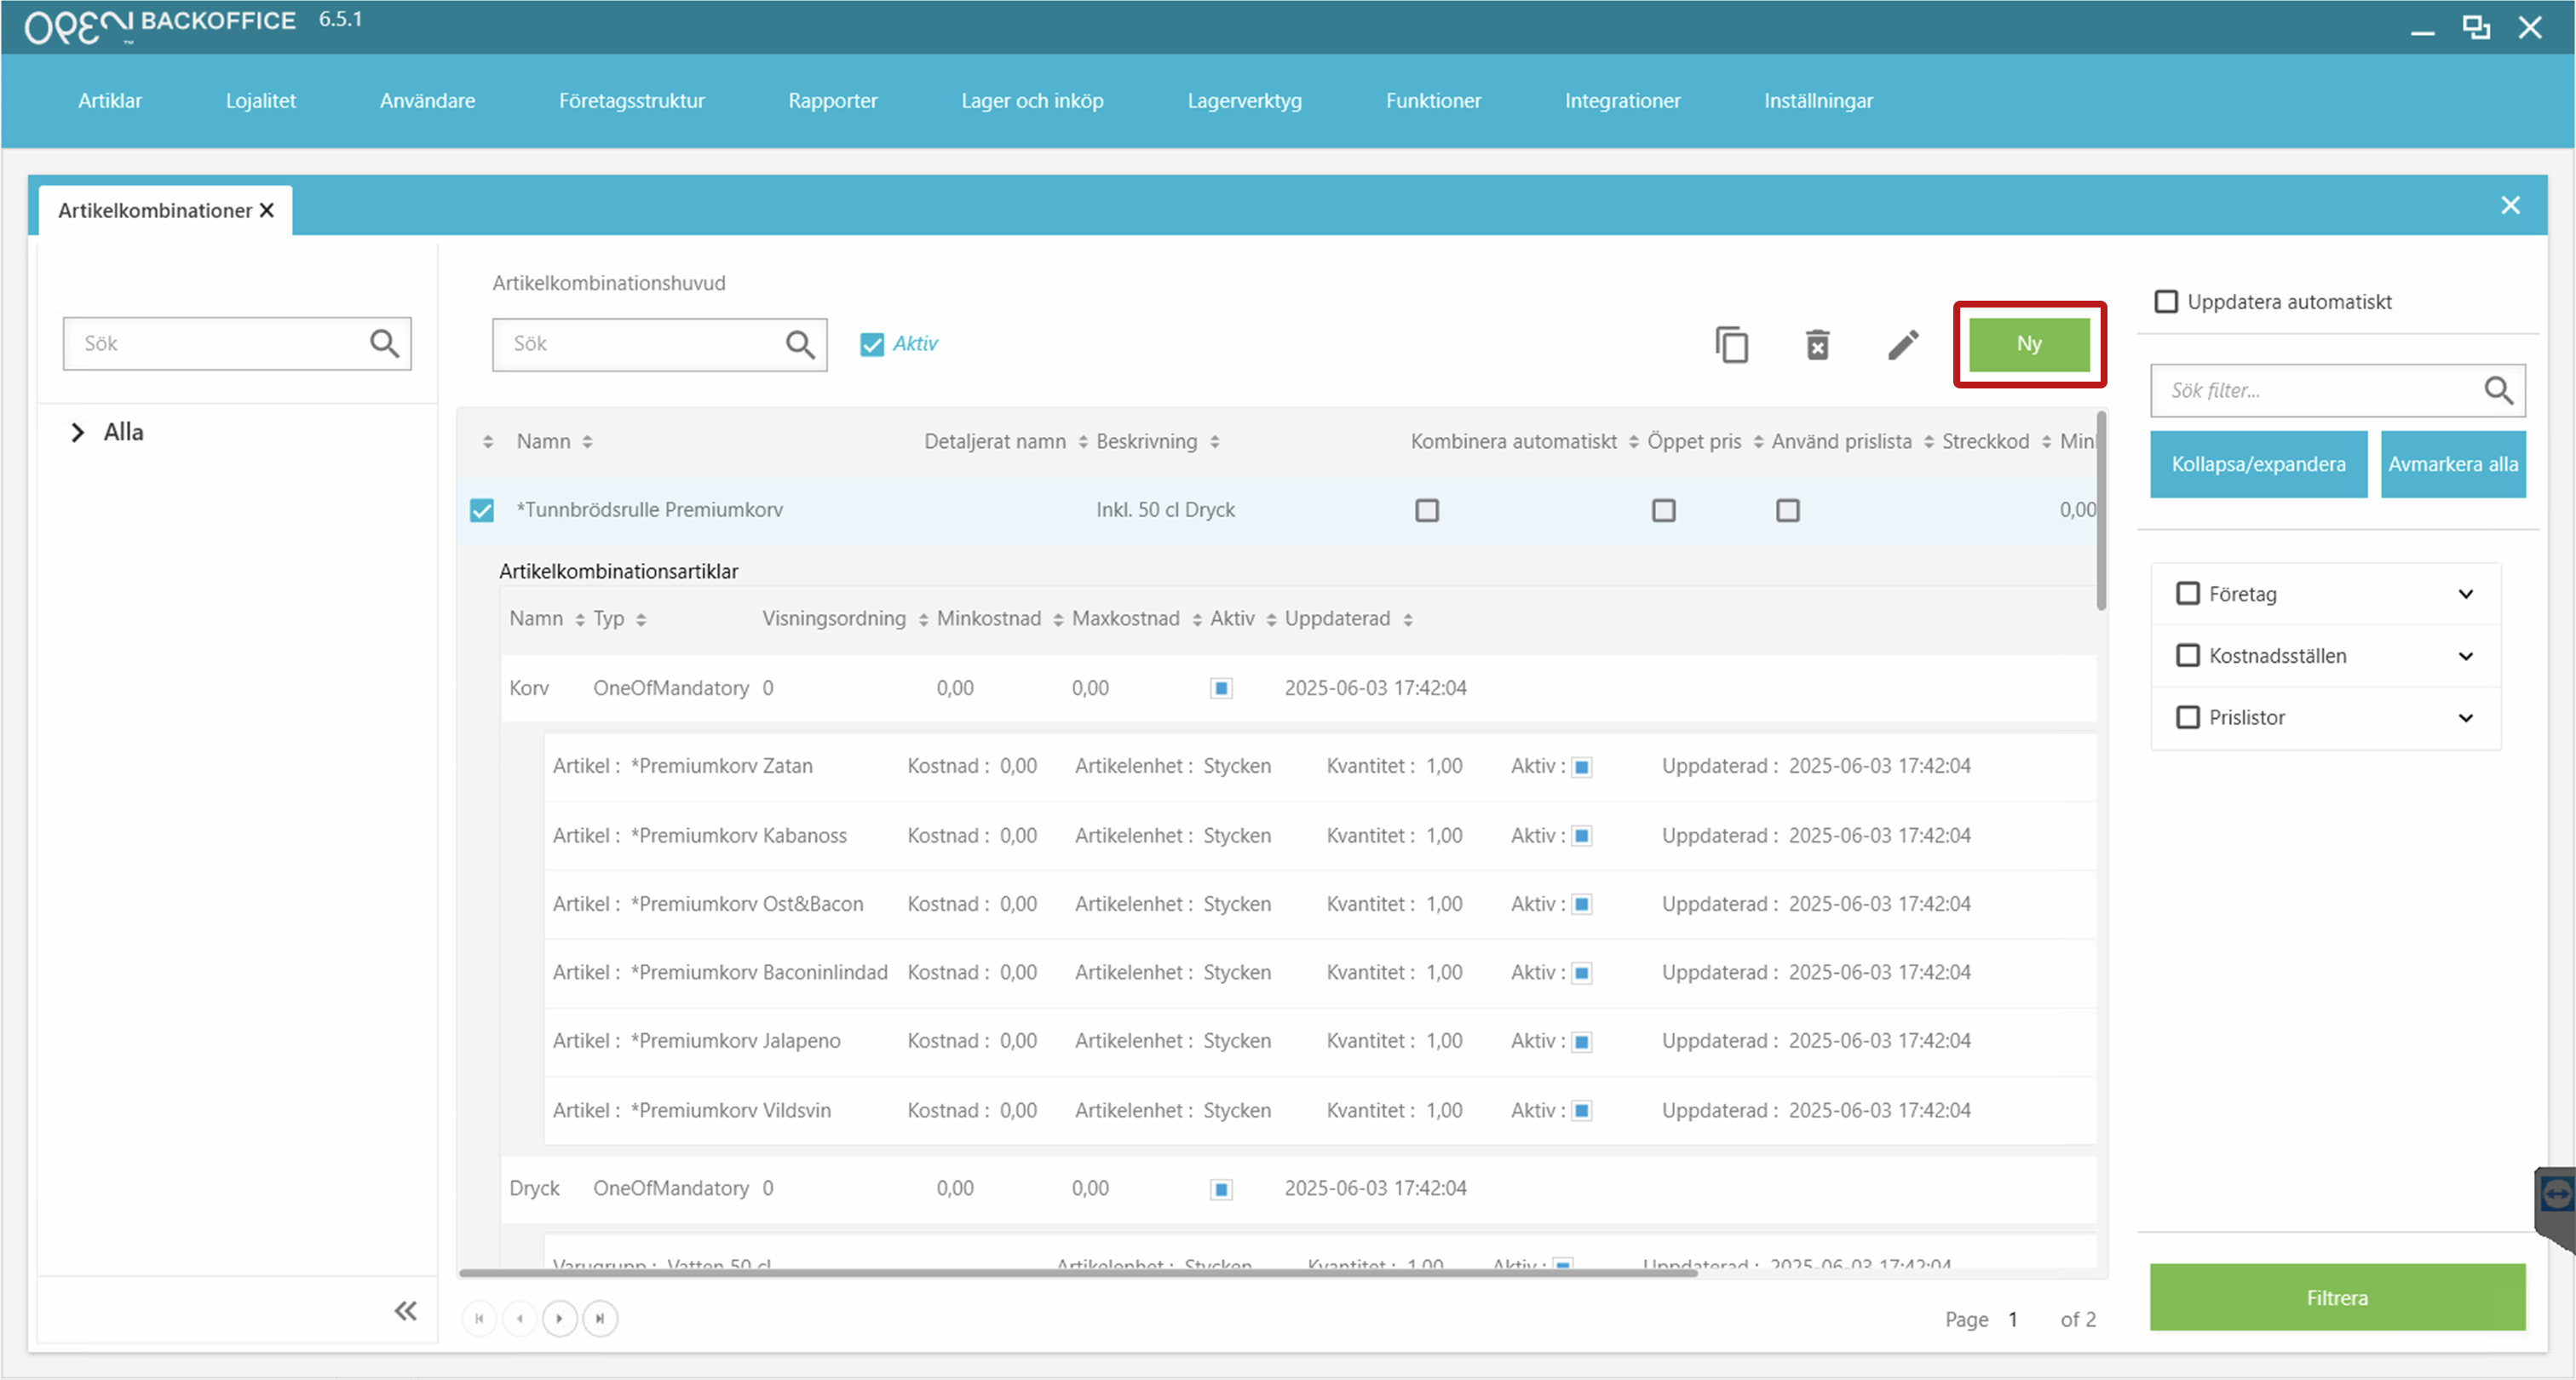Toggle the Aktiv checkbox
The height and width of the screenshot is (1380, 2576).
872,344
